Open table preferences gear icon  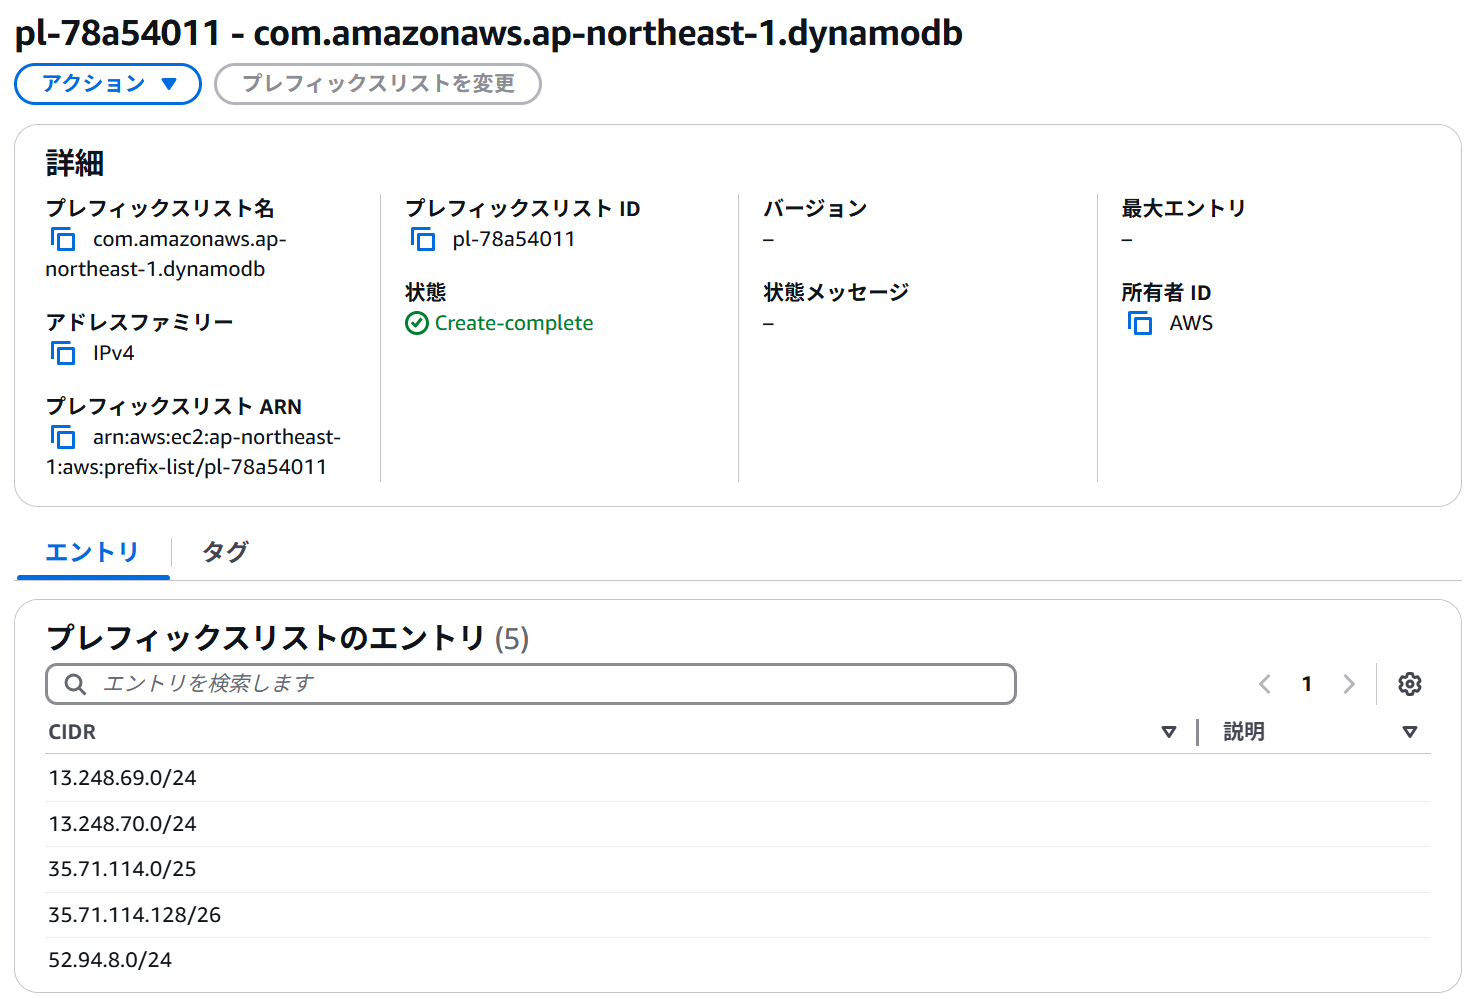tap(1410, 684)
